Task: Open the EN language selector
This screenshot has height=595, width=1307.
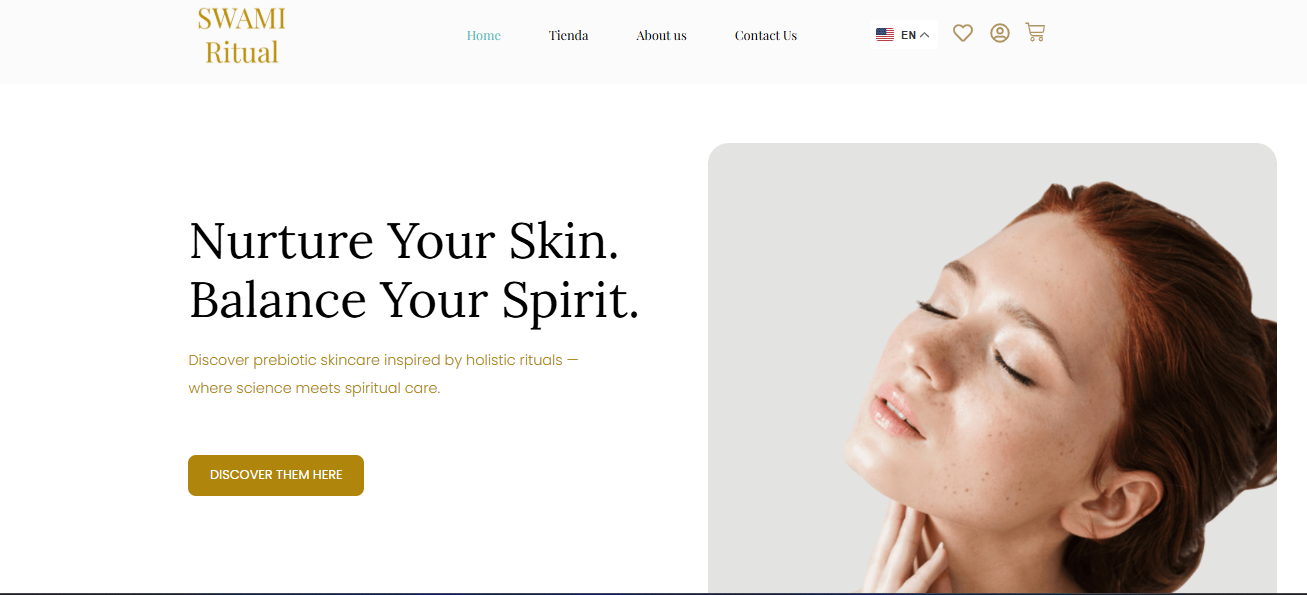Action: tap(904, 35)
